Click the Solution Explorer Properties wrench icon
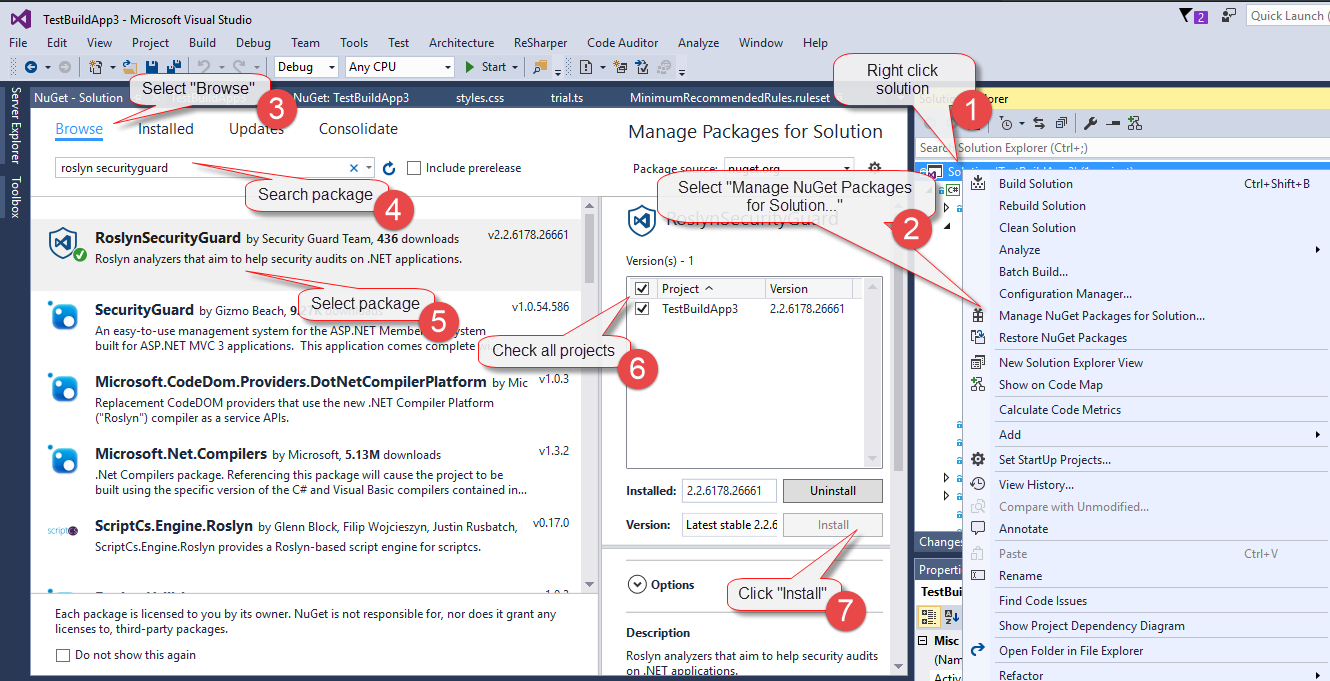 [1090, 123]
